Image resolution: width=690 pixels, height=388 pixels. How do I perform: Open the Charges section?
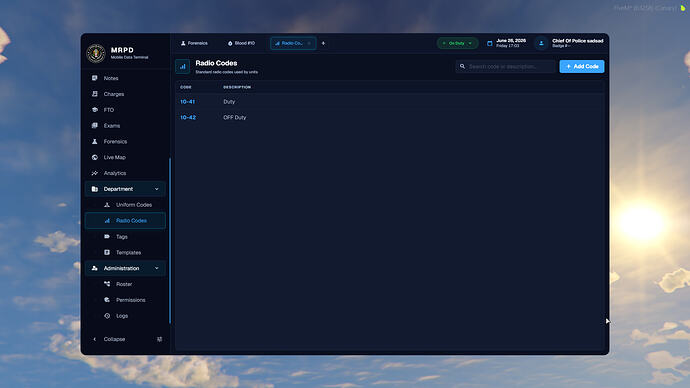coord(125,94)
